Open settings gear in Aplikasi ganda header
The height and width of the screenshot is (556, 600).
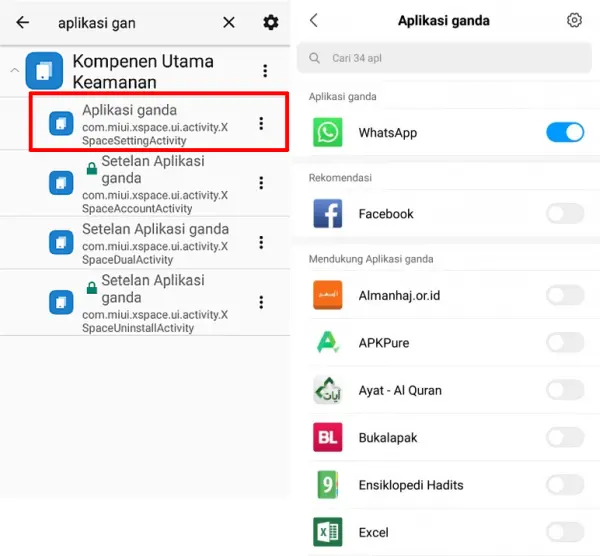point(574,20)
